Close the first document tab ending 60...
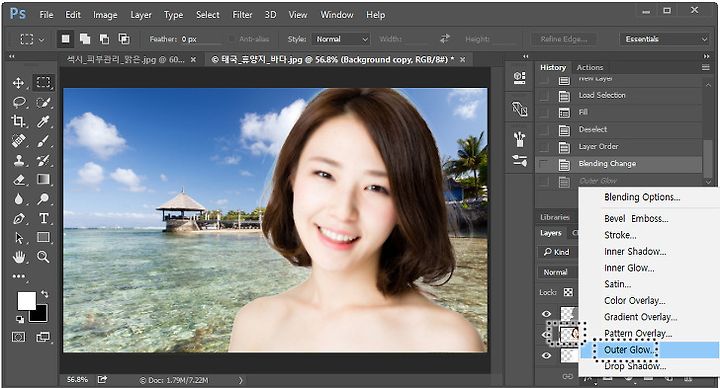 193,59
